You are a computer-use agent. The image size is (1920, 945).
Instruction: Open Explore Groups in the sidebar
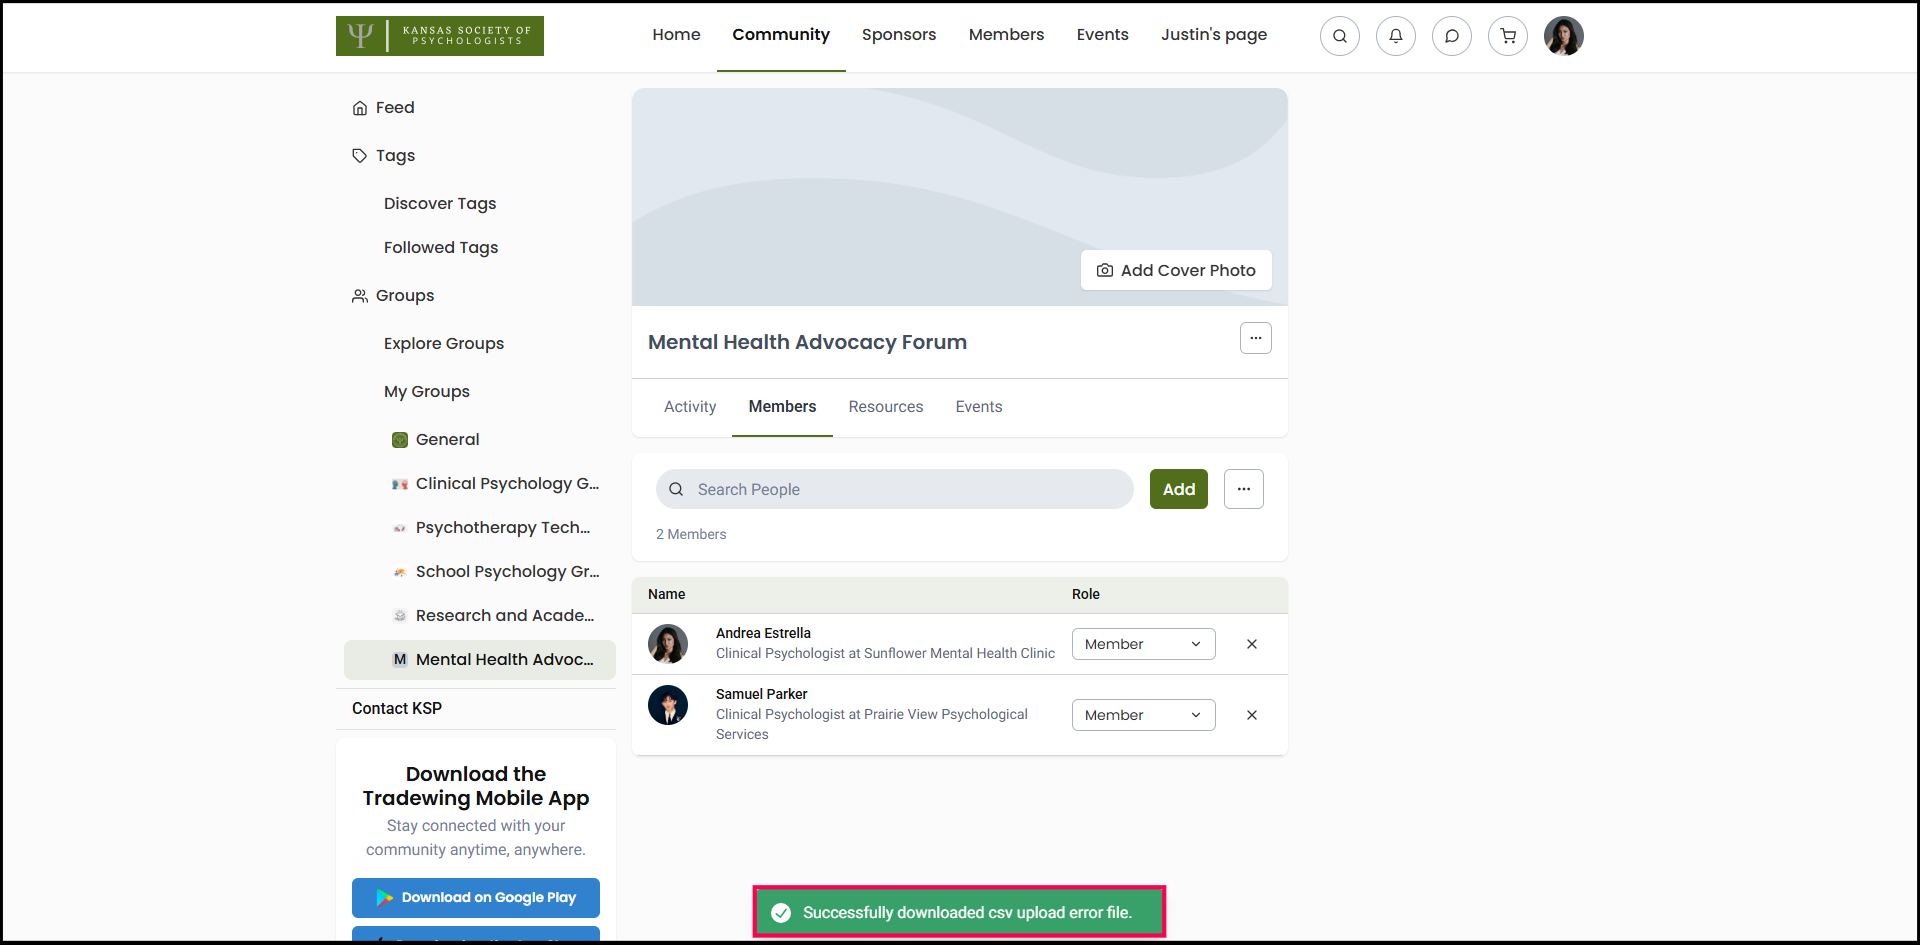pyautogui.click(x=444, y=343)
